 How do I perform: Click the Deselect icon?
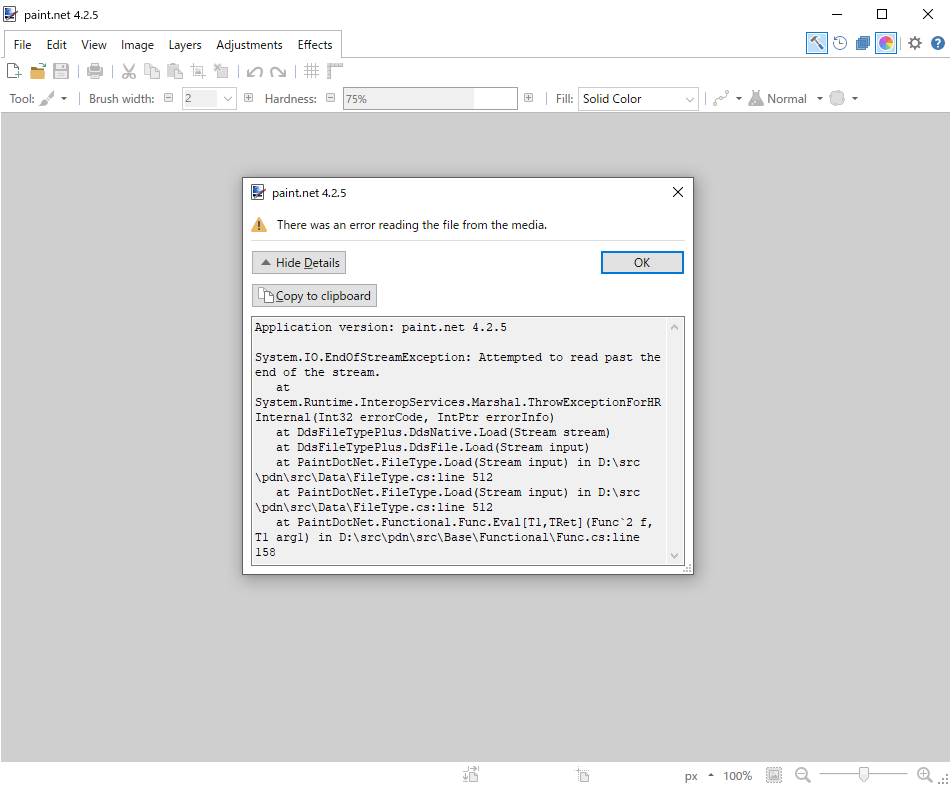coord(221,71)
